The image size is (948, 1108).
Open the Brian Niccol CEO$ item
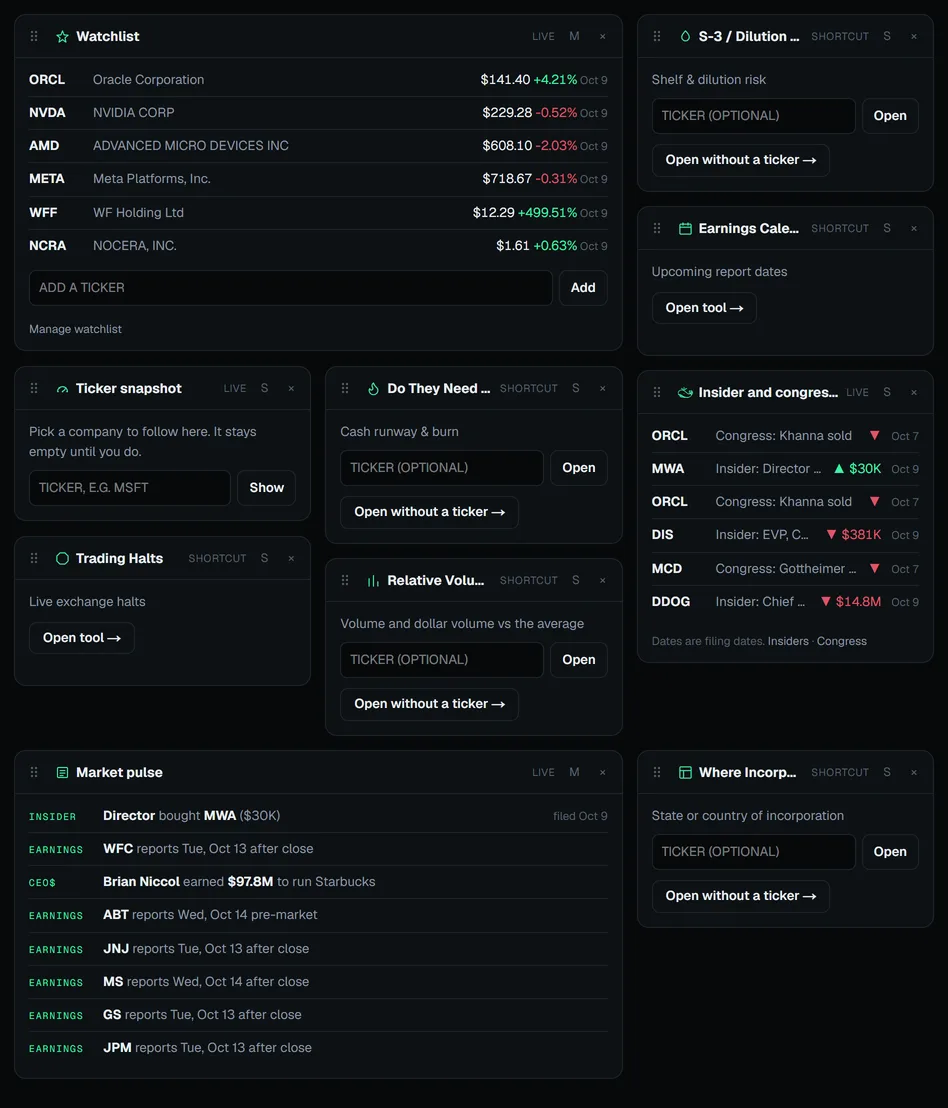pos(318,882)
